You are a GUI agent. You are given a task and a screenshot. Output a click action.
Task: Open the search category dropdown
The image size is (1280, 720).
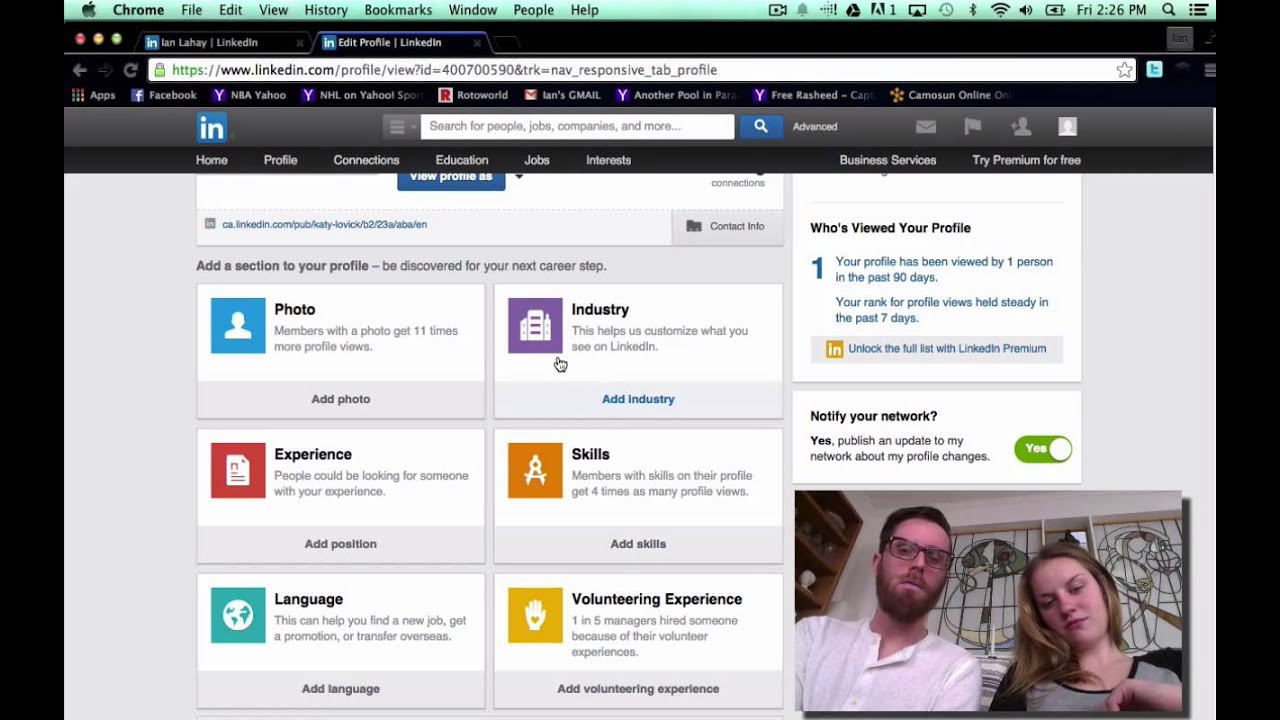point(401,126)
